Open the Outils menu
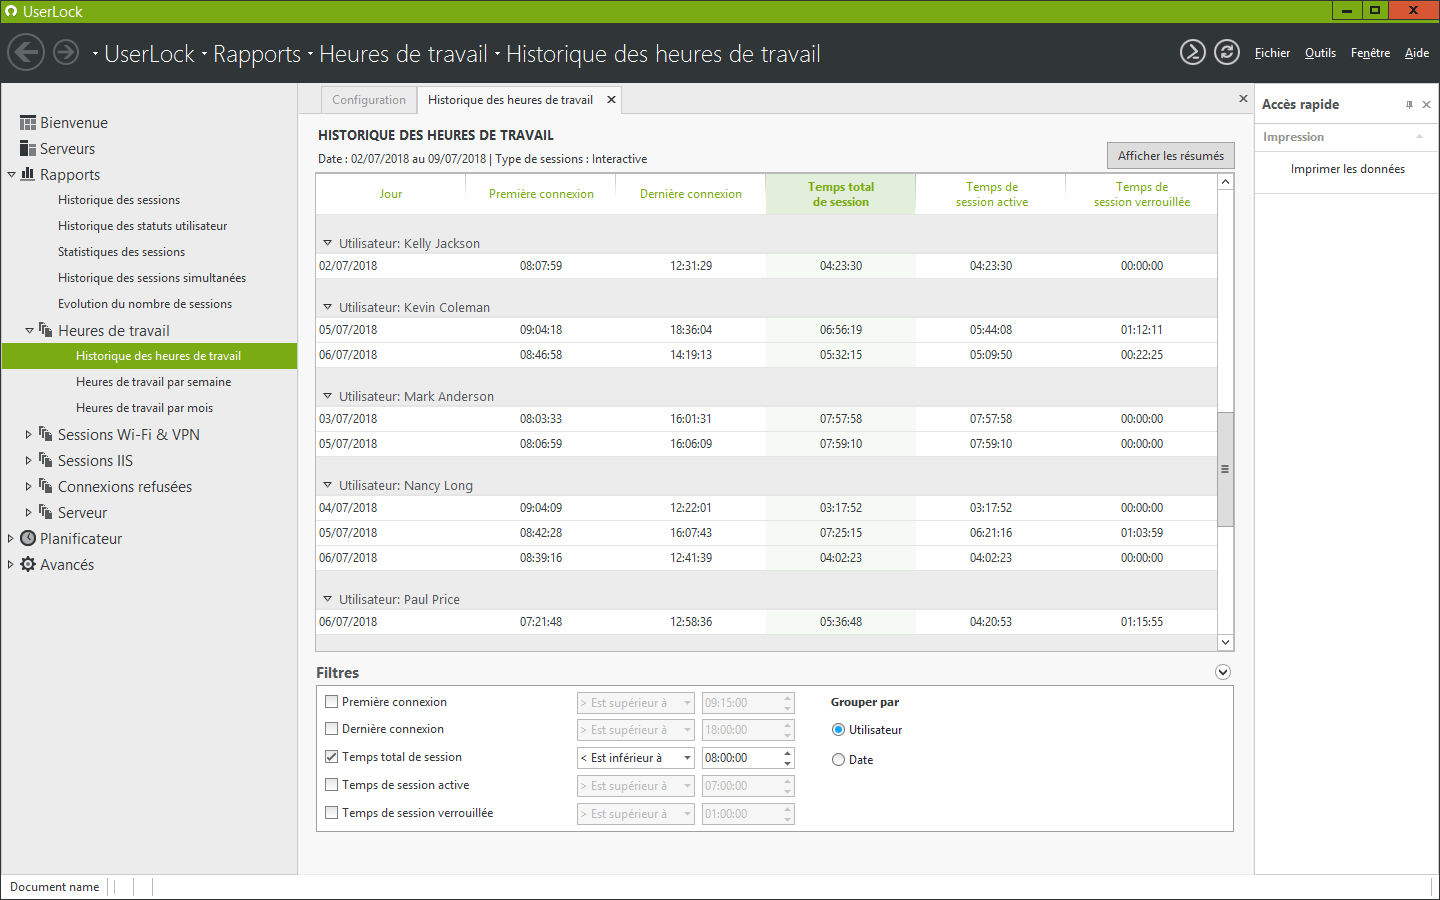 [1320, 53]
